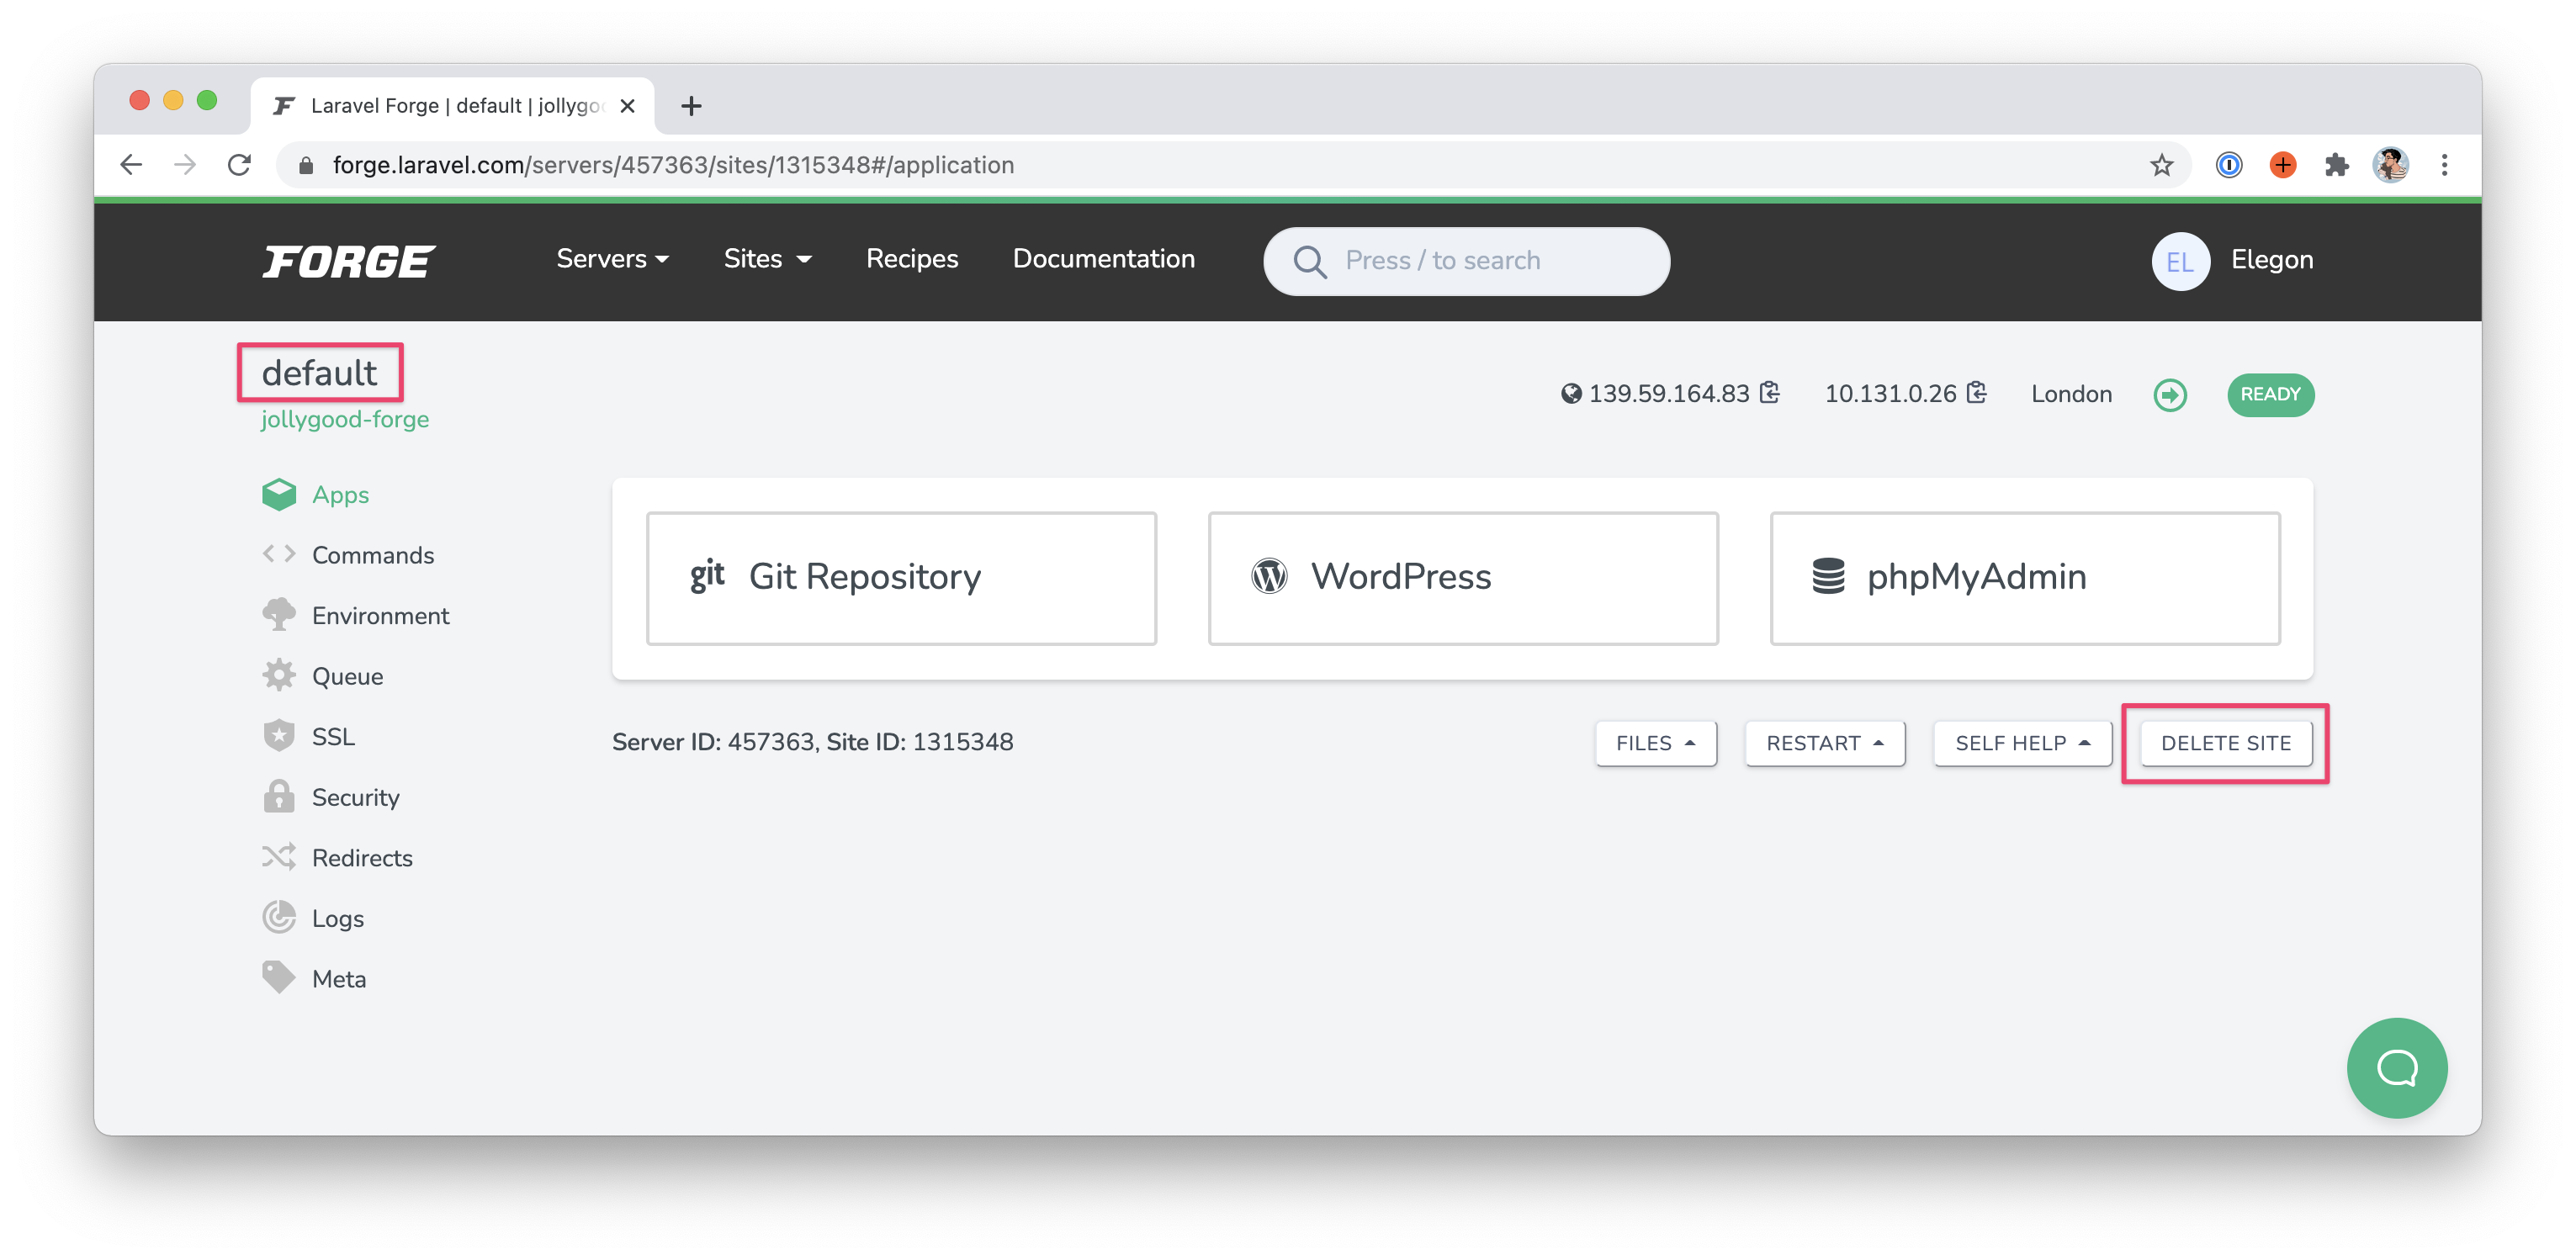Screen dimensions: 2576x1260
Task: Click the Elegon account name
Action: pos(2272,260)
